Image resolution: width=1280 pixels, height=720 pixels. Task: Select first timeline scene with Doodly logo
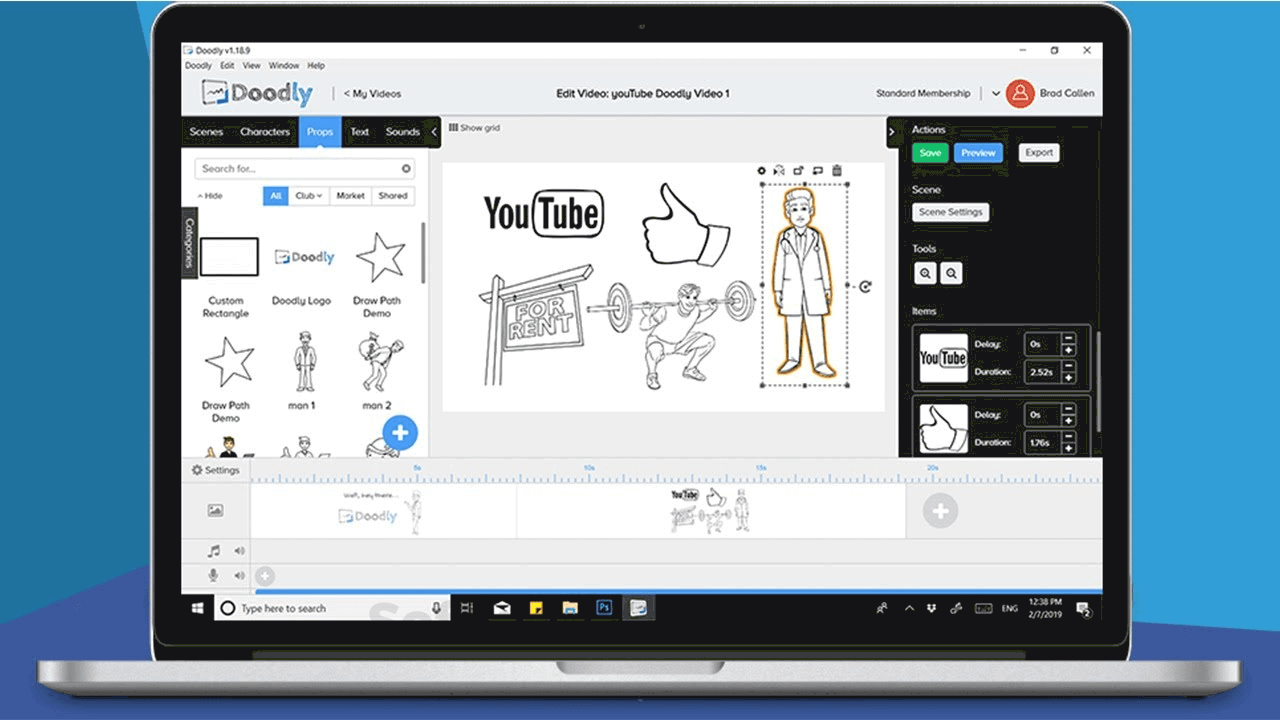(383, 511)
